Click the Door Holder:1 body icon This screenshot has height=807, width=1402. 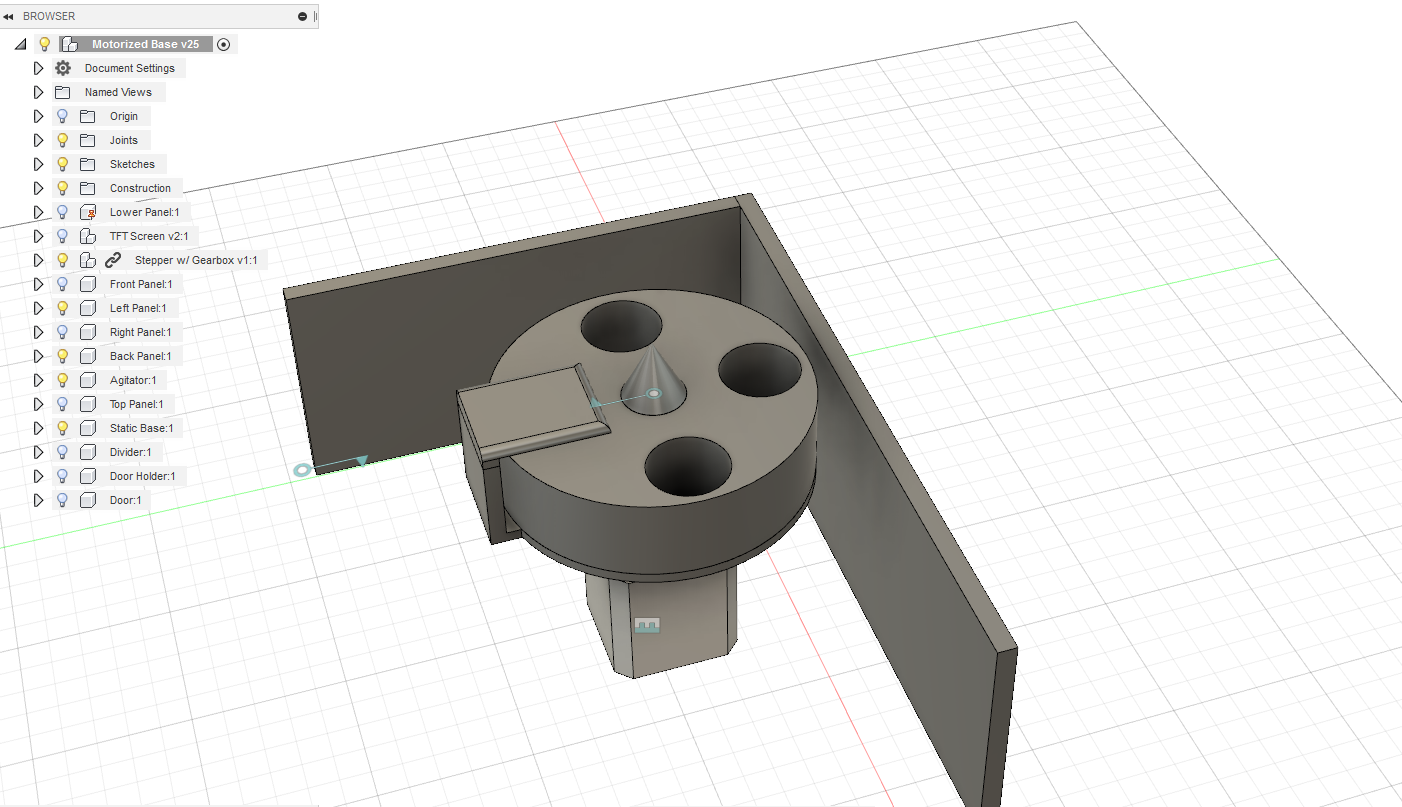pyautogui.click(x=87, y=476)
